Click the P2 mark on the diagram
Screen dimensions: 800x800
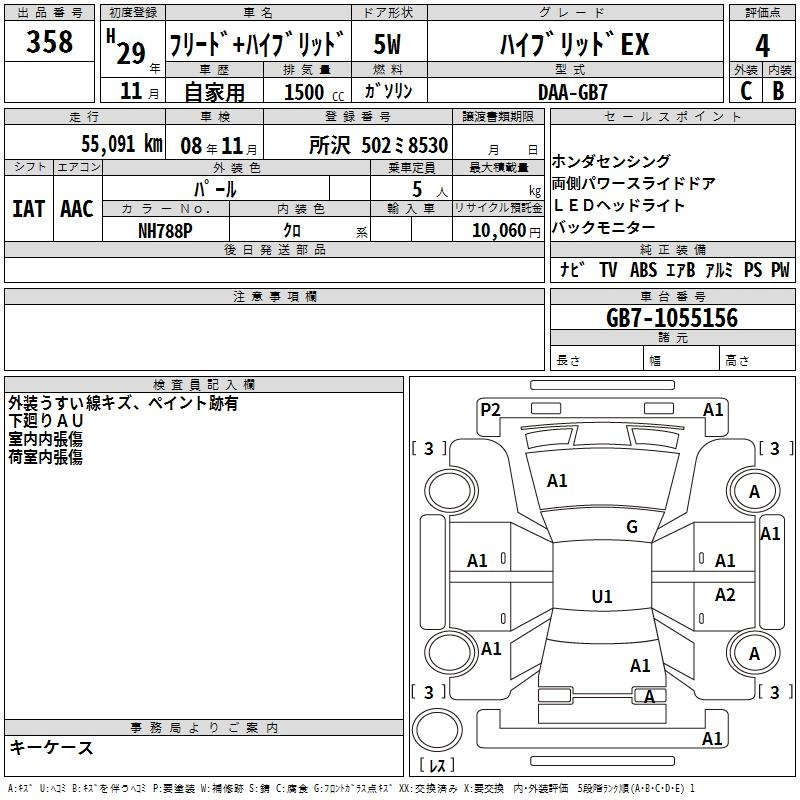(x=490, y=410)
